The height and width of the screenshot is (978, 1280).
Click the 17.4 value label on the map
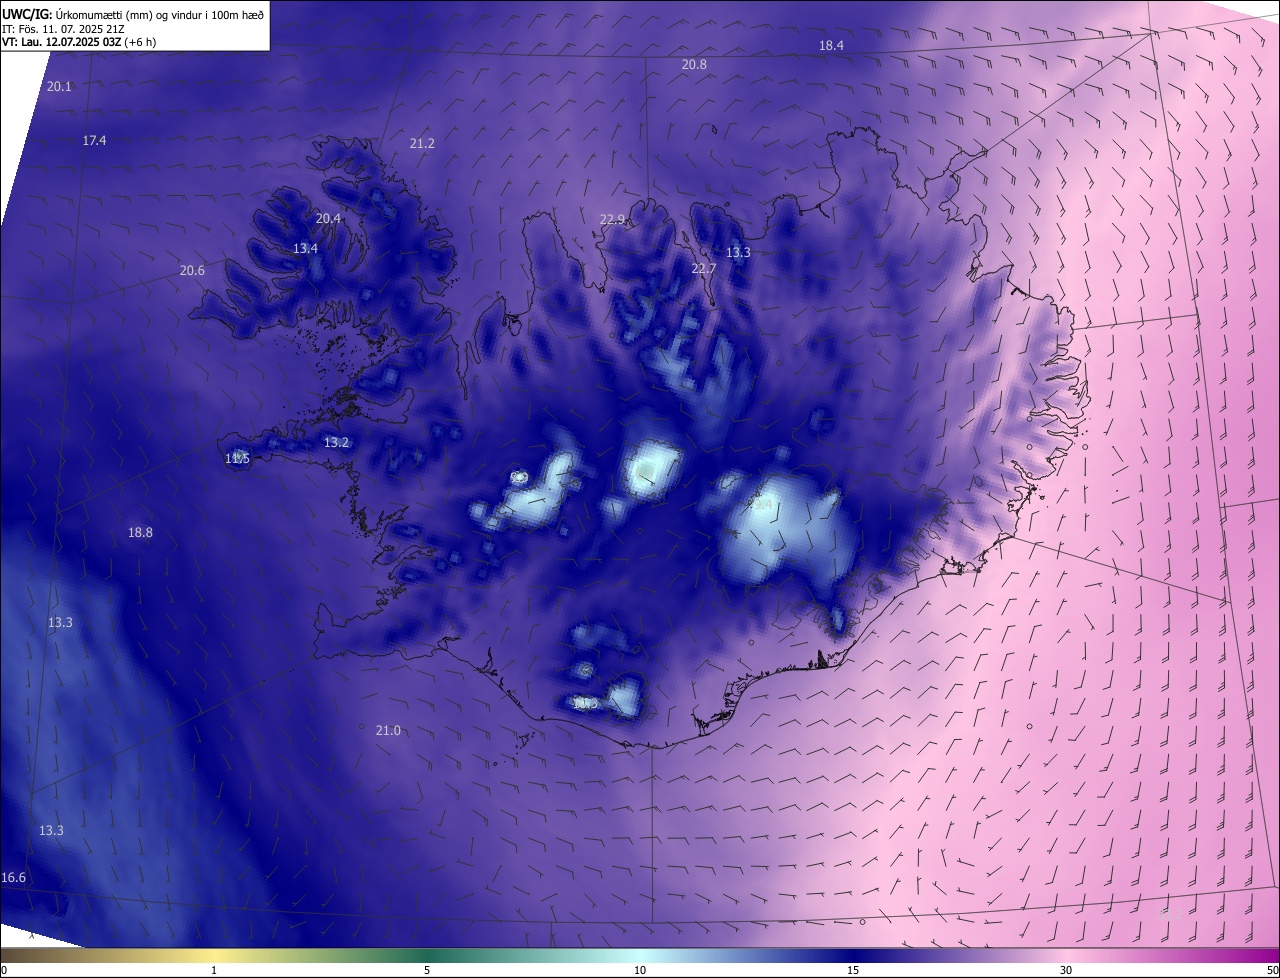pos(94,141)
